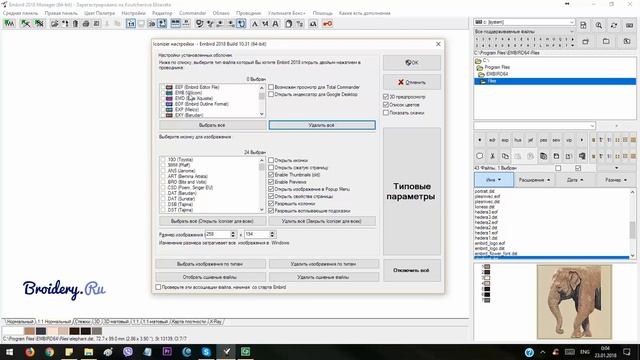Increase the image height spinner value

[x=272, y=233]
